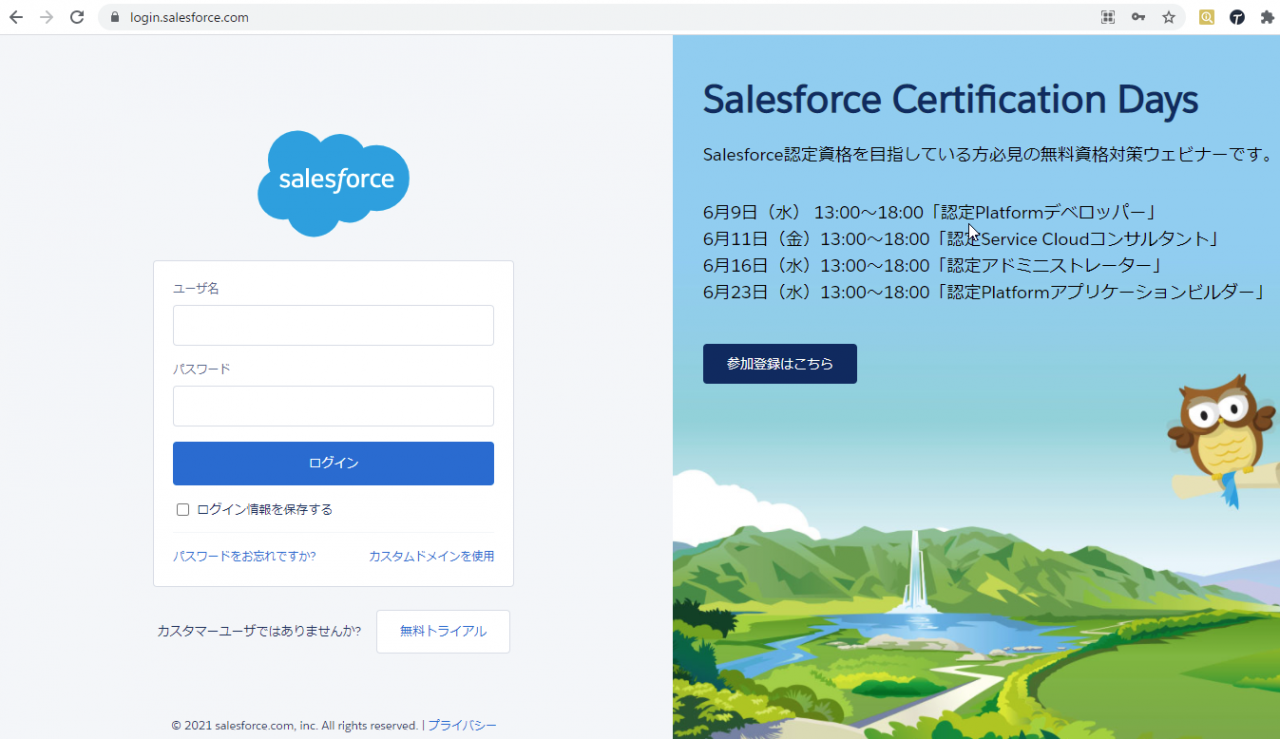The image size is (1280, 739).
Task: Click the Salesforce cloud logo
Action: point(333,183)
